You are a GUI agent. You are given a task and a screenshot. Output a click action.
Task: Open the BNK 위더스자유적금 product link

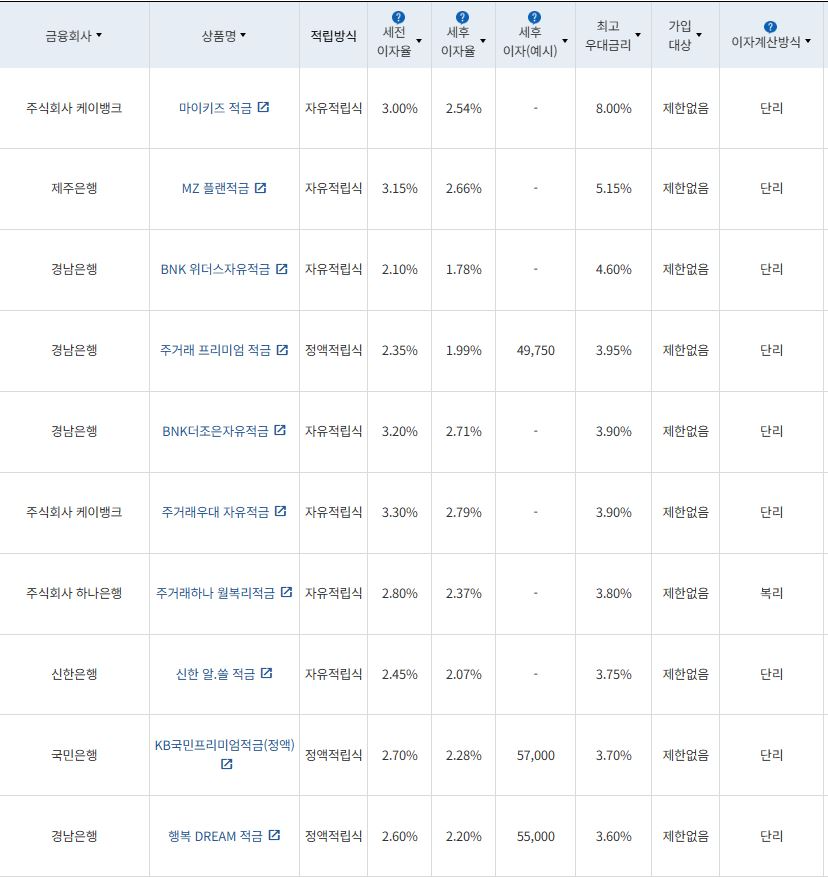(215, 270)
